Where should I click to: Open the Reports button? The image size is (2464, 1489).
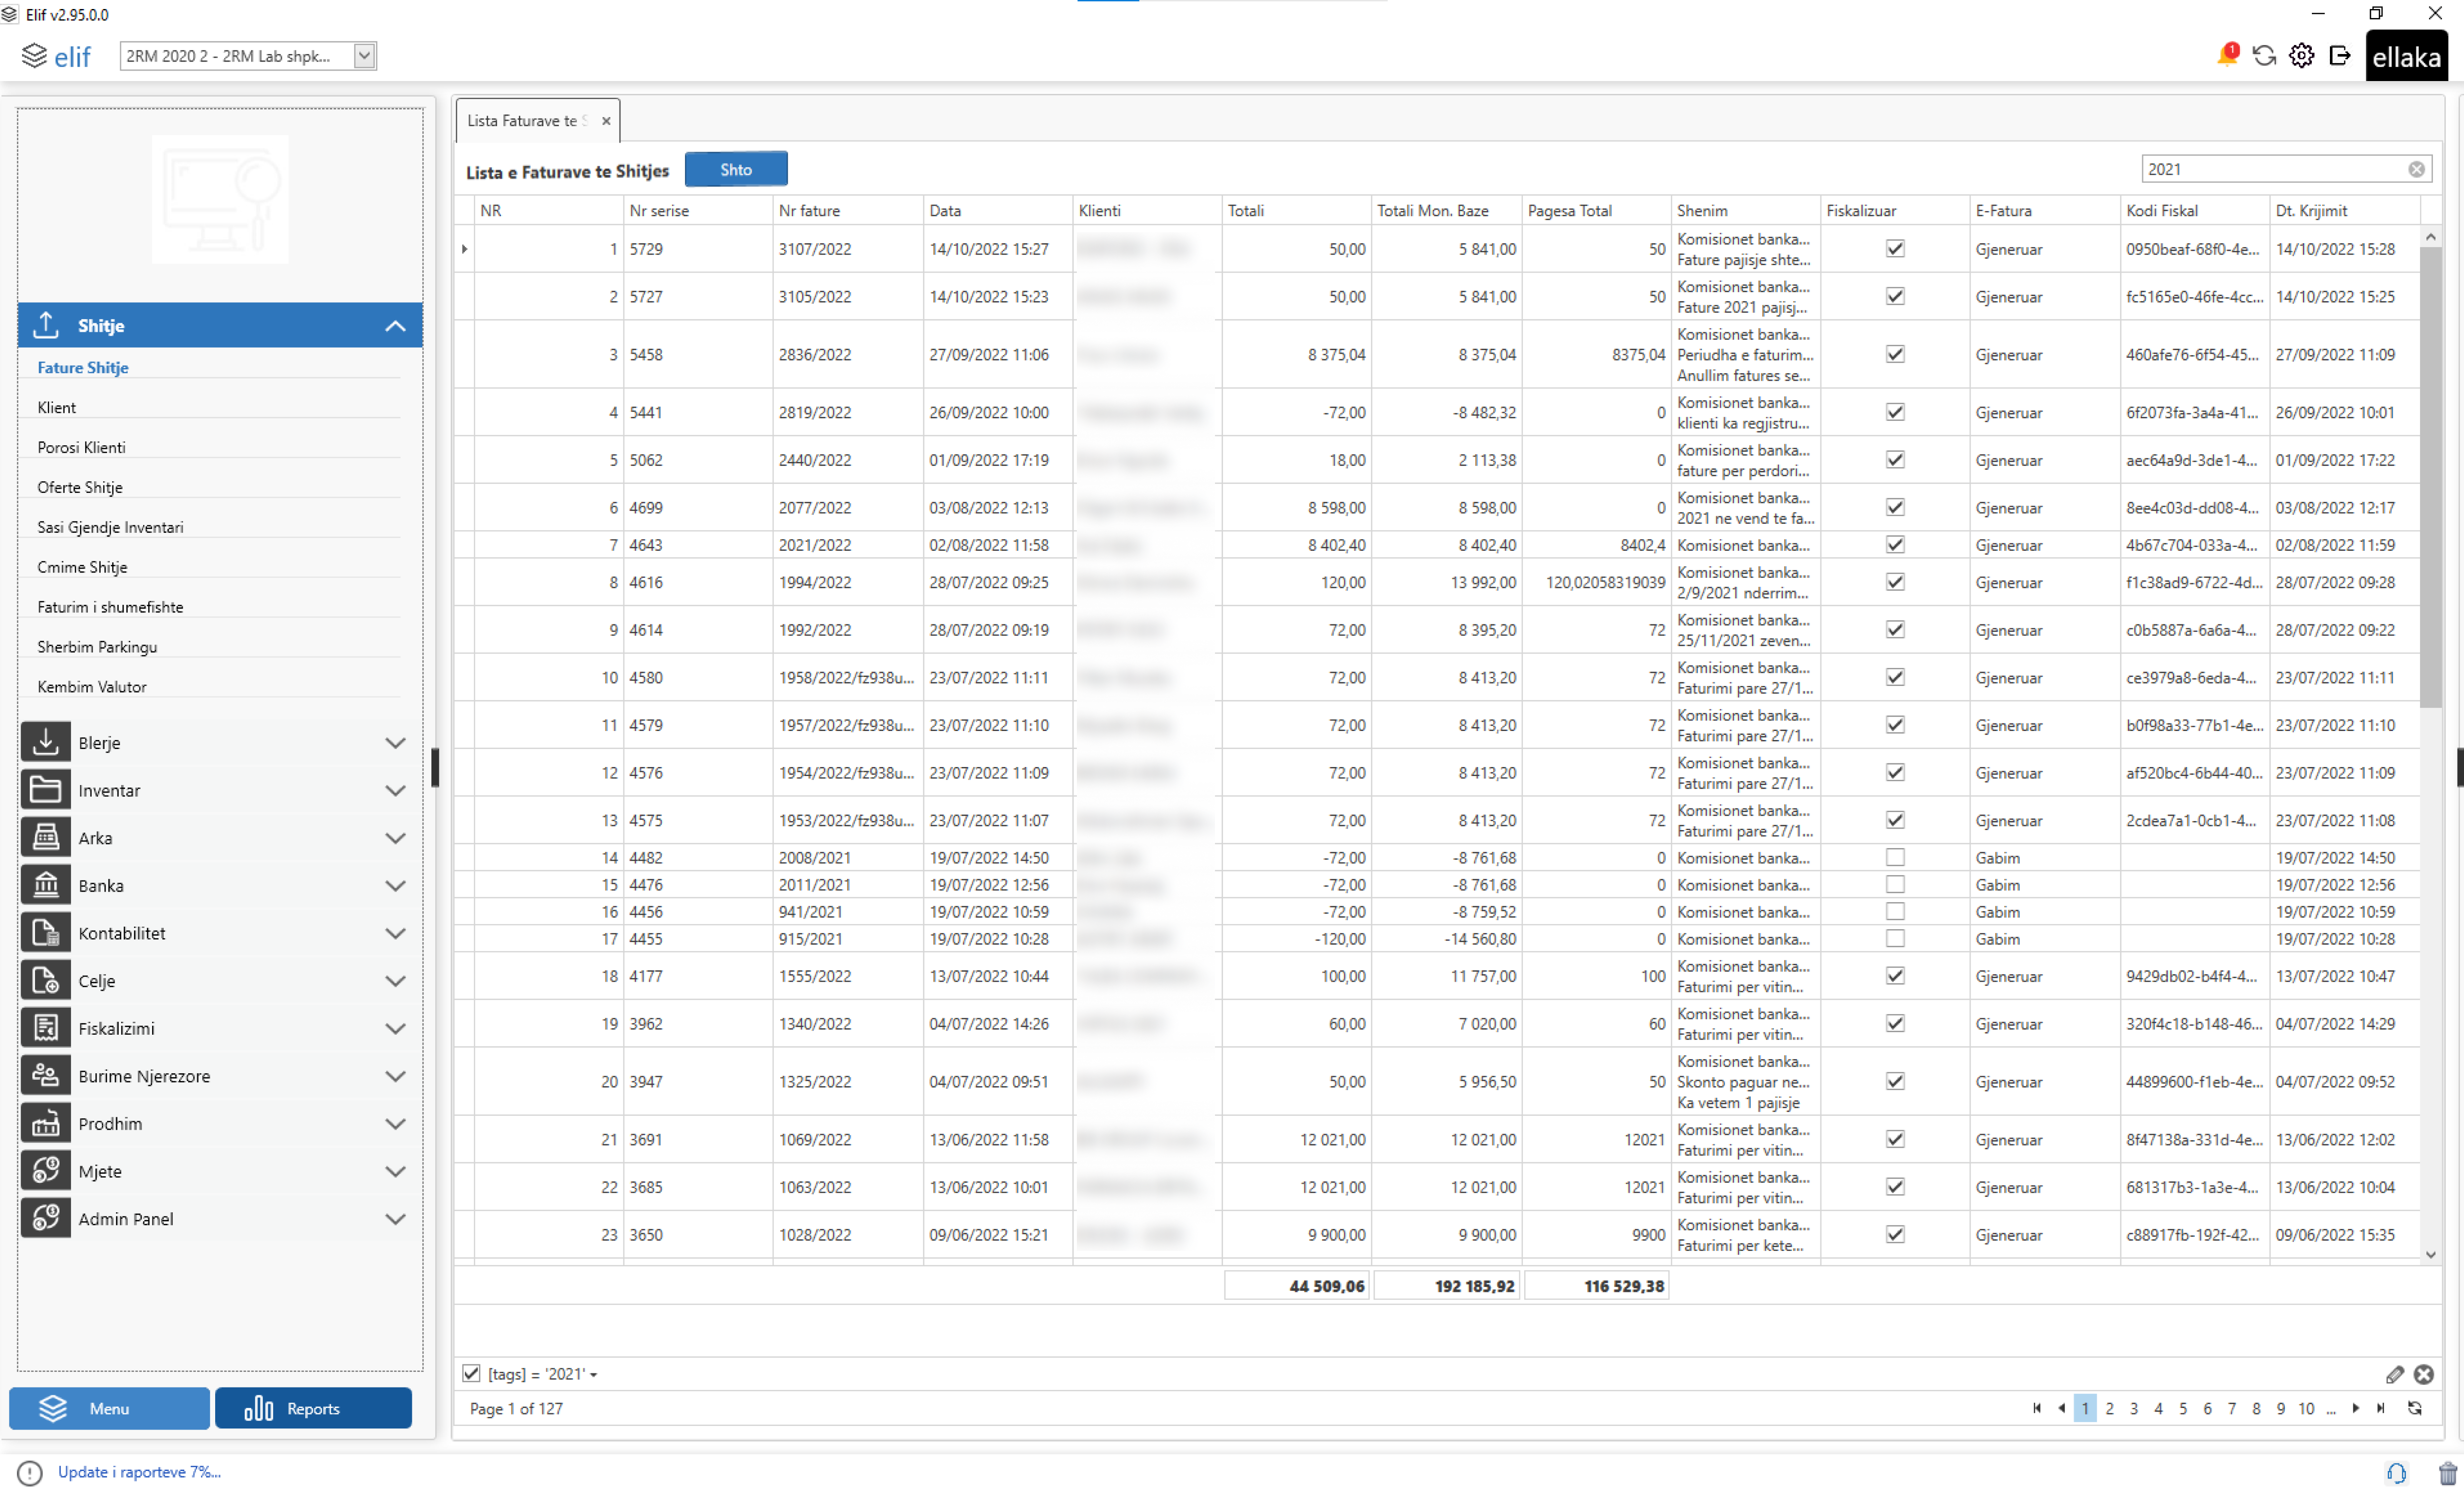coord(313,1408)
